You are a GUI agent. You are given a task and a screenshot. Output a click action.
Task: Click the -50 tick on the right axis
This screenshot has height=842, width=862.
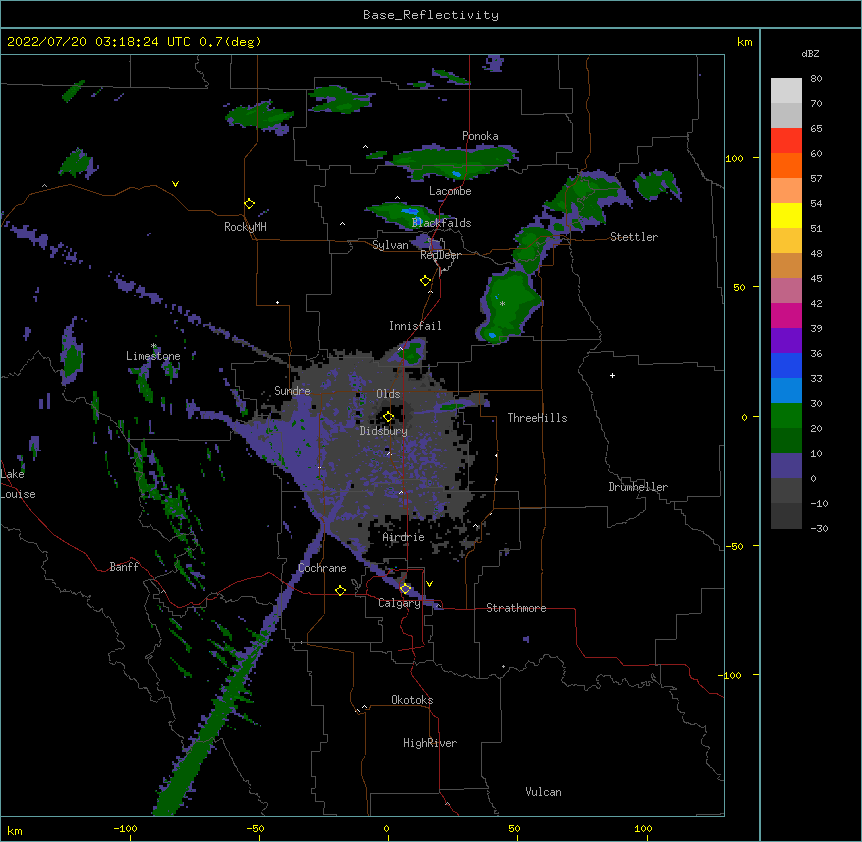[x=734, y=546]
